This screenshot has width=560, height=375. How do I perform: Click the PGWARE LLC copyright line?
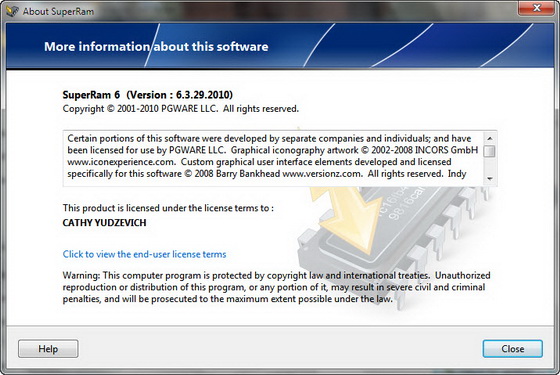point(180,109)
